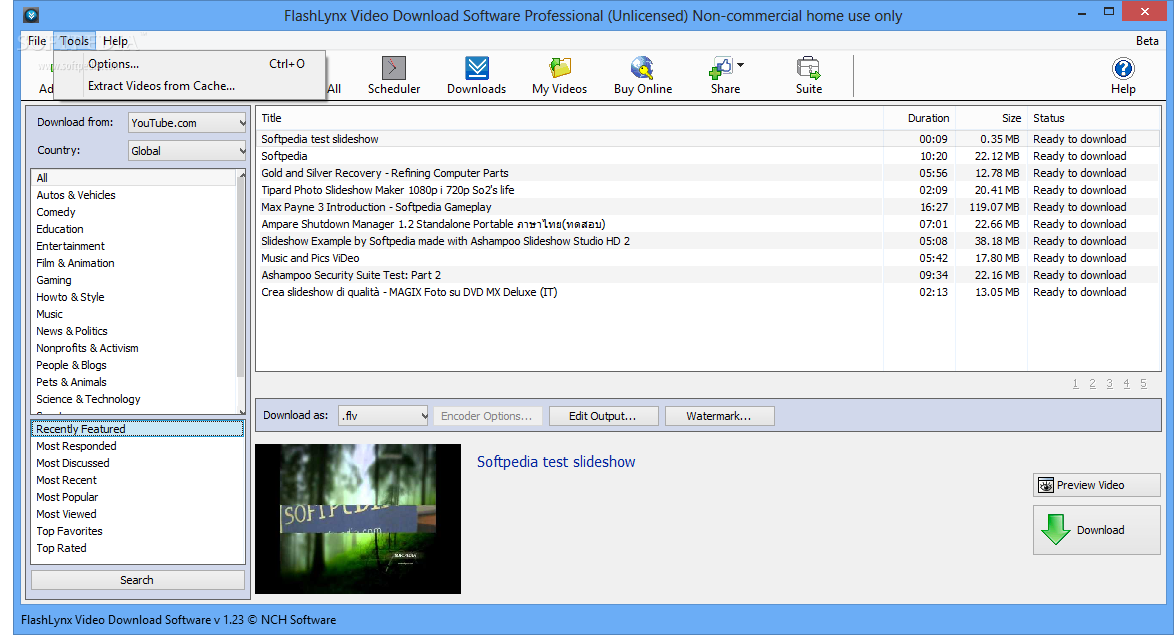Click the Preview Video button
Viewport: 1174px width, 635px height.
pyautogui.click(x=1097, y=485)
